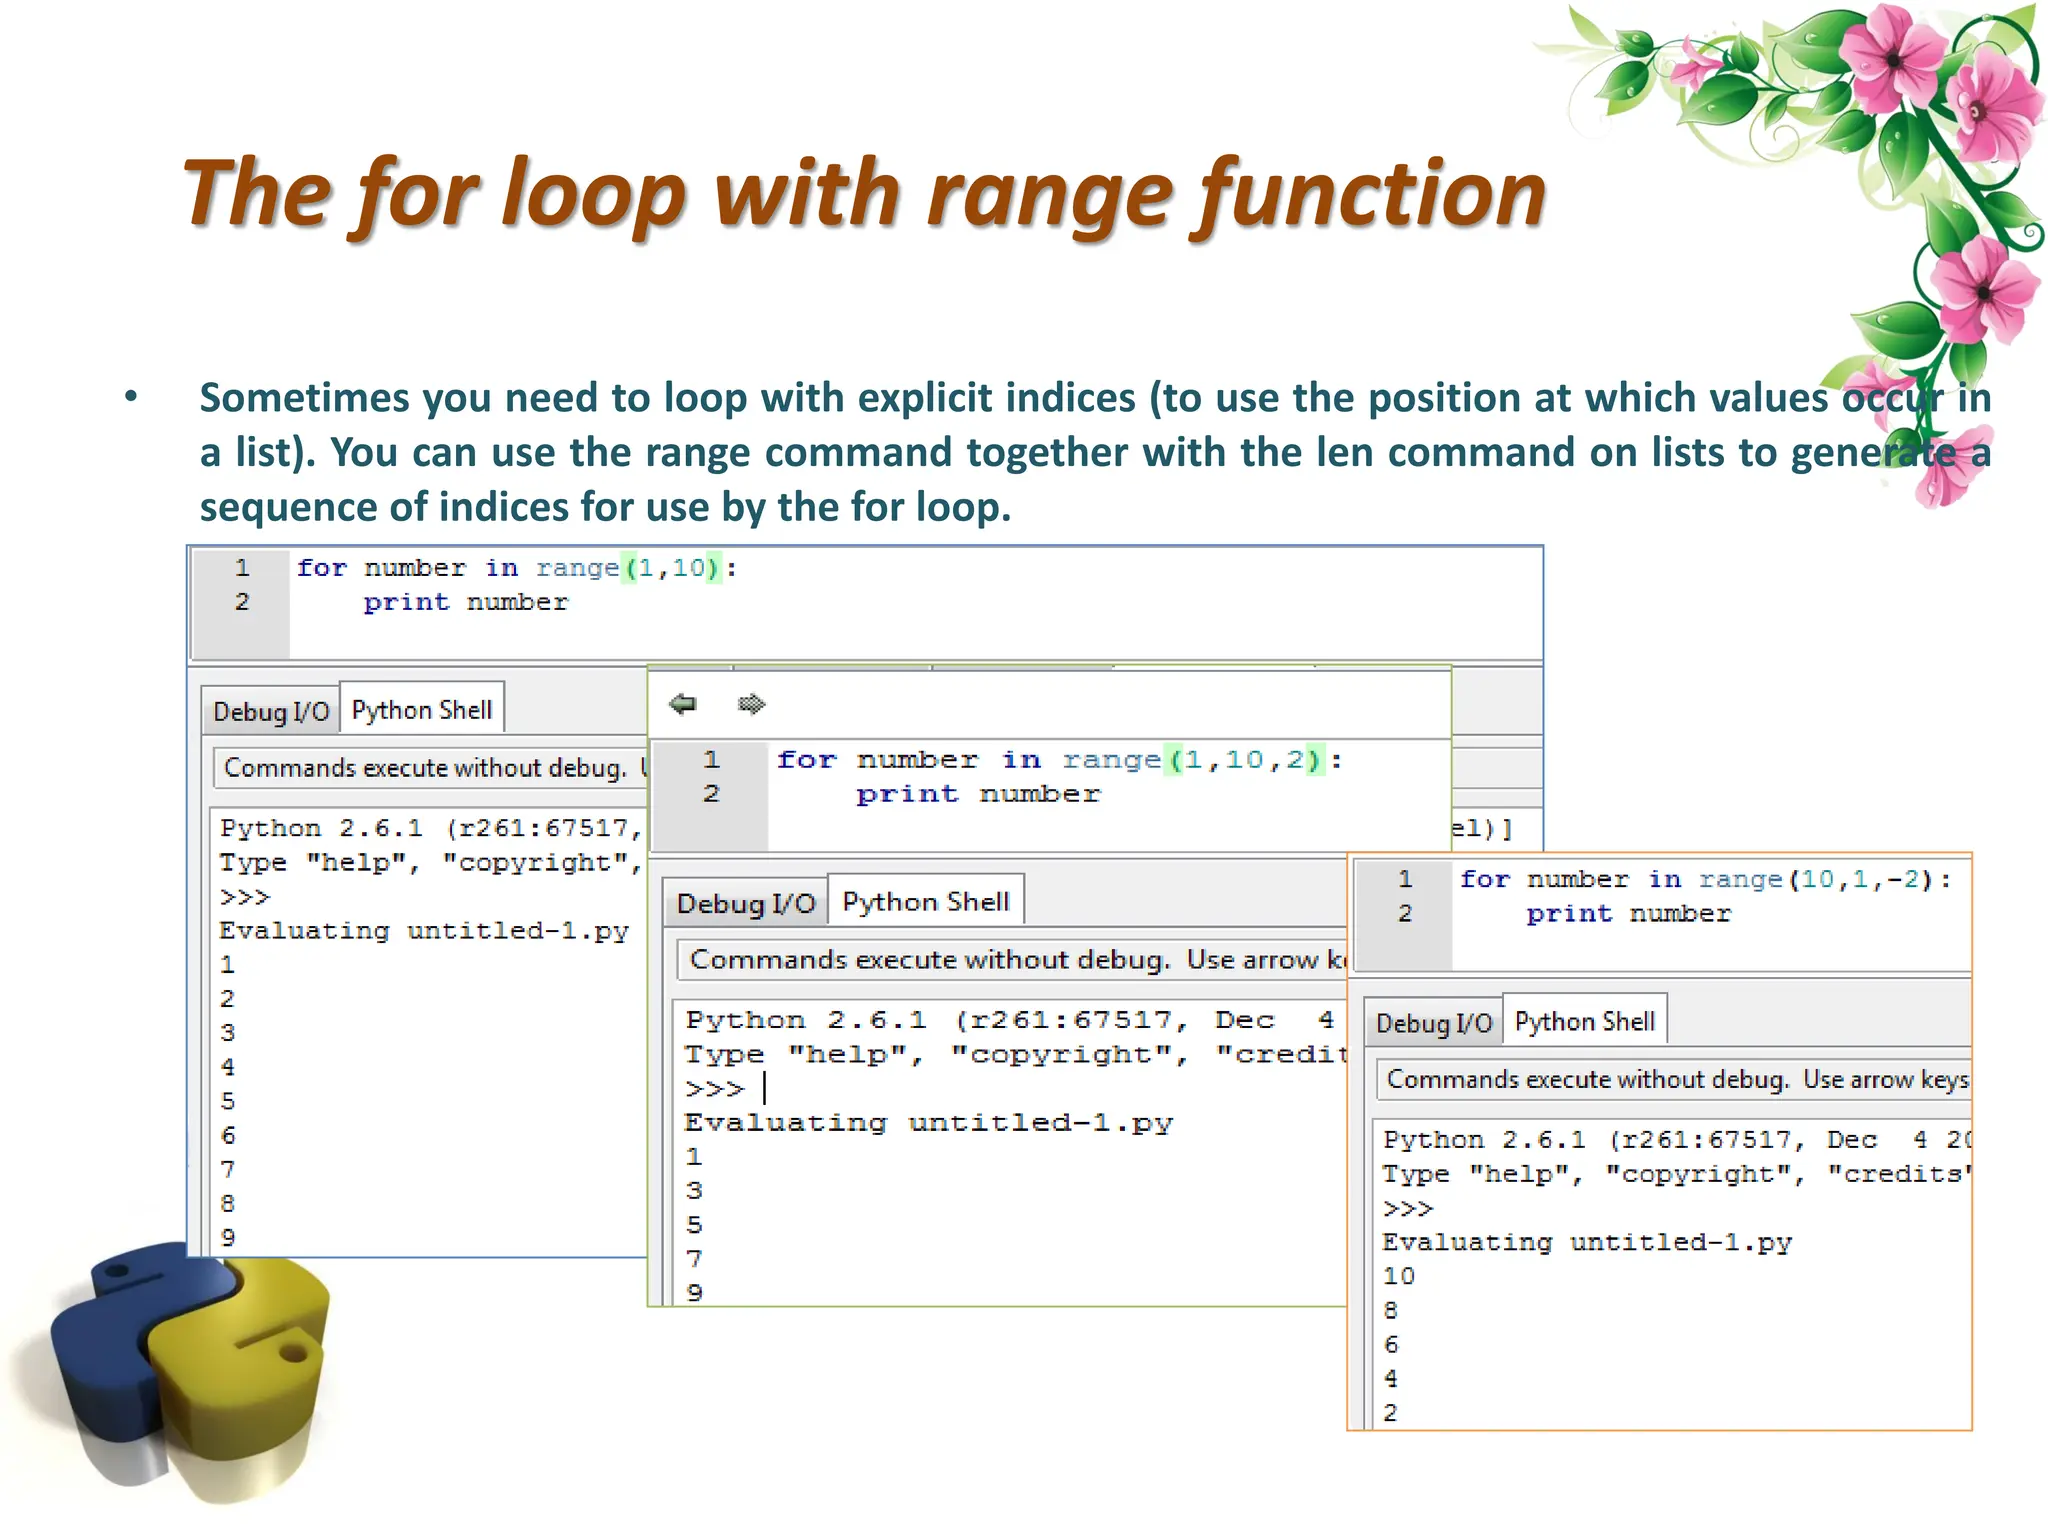Image resolution: width=2048 pixels, height=1536 pixels.
Task: Select Python Shell tab in leftmost window
Action: 422,710
